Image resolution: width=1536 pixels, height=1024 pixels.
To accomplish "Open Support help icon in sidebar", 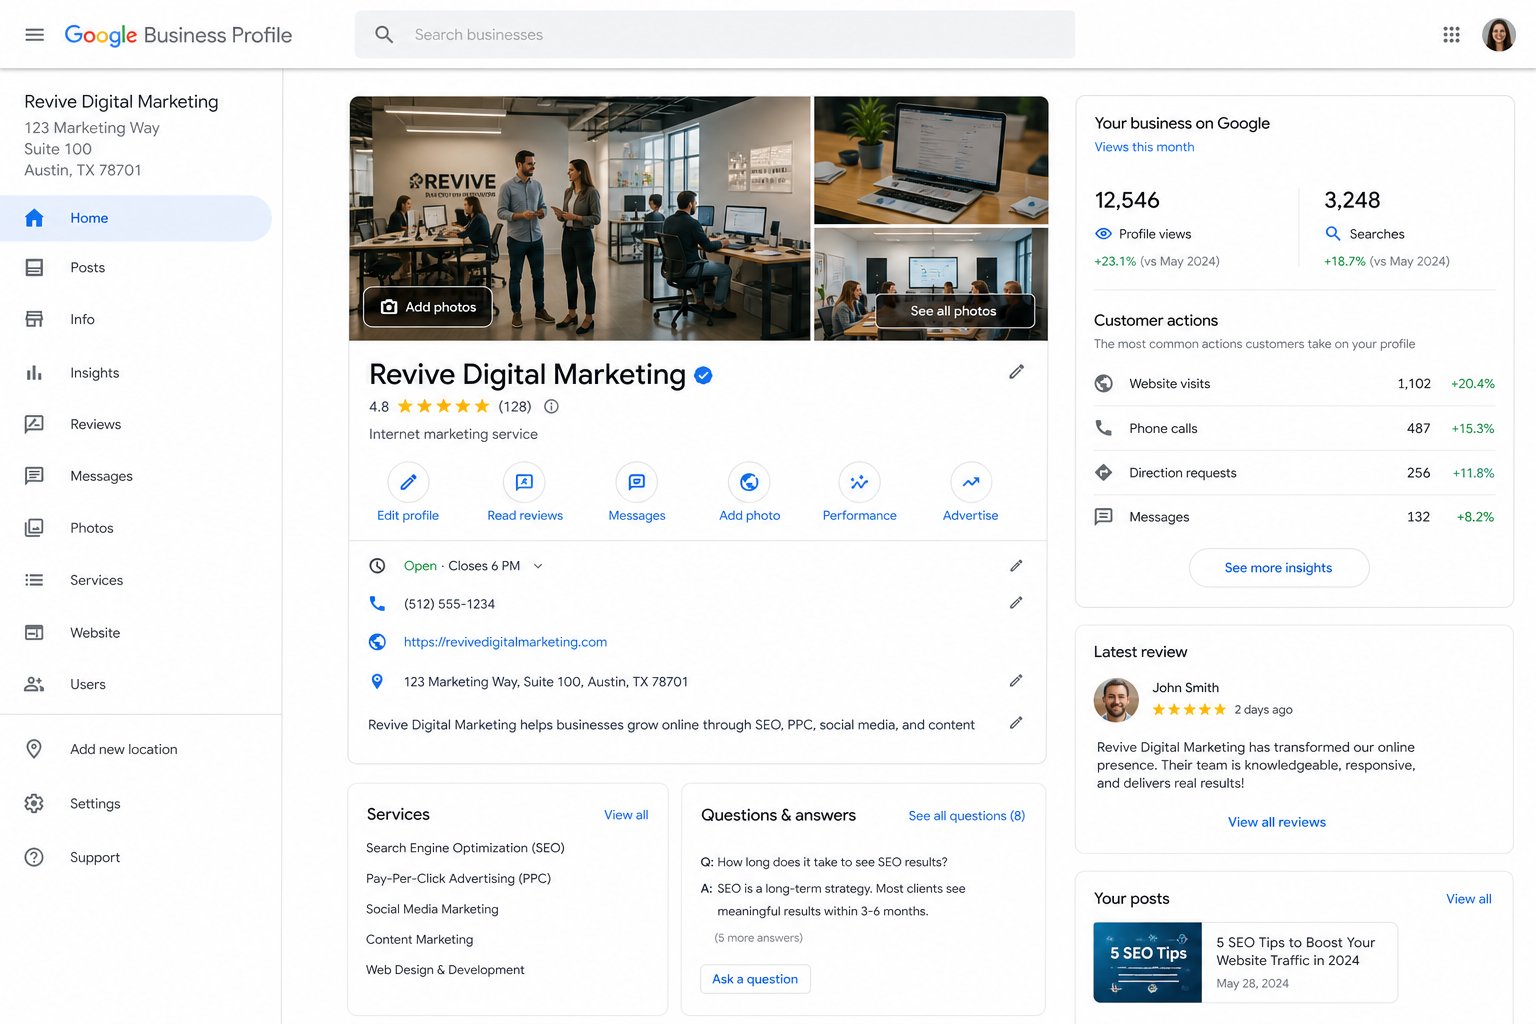I will (34, 858).
